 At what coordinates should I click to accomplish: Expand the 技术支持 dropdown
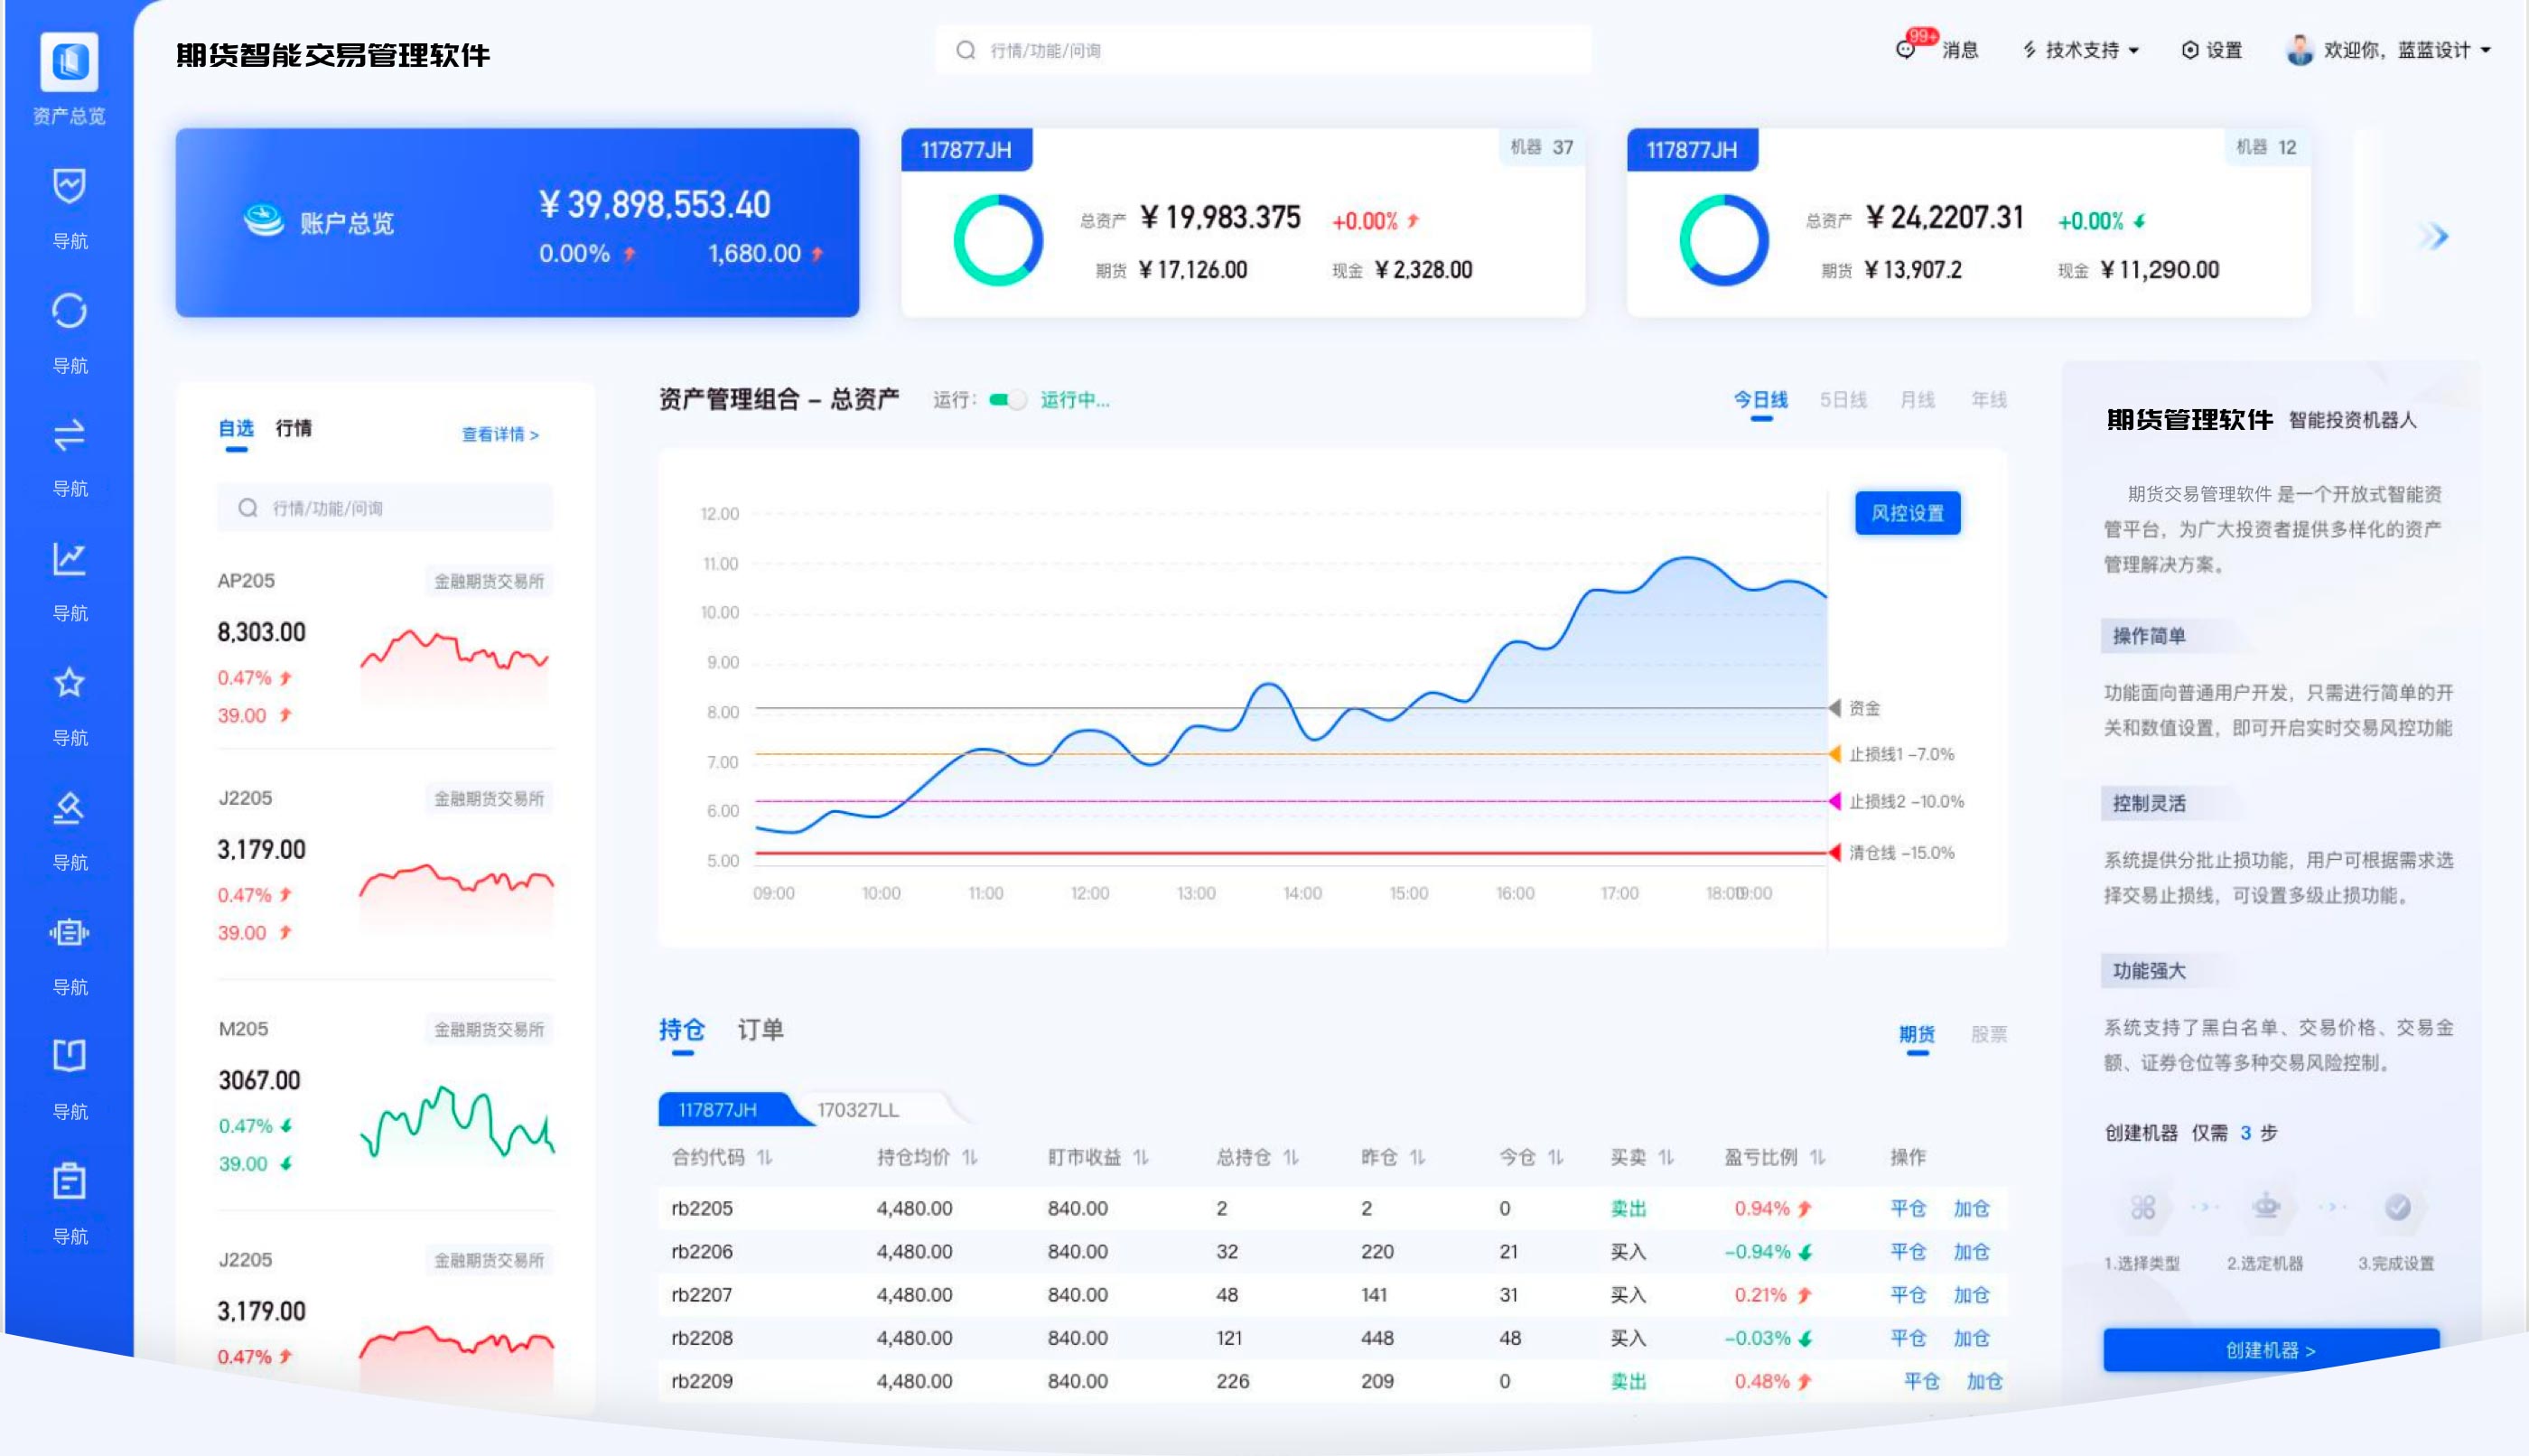[2082, 50]
